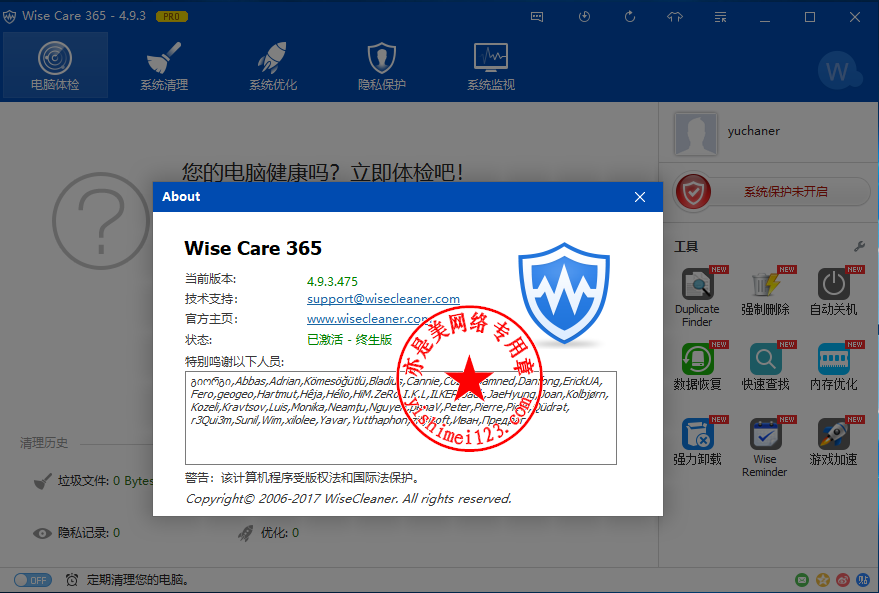The height and width of the screenshot is (593, 879).
Task: Open the tools wrench settings icon
Action: pos(859,246)
